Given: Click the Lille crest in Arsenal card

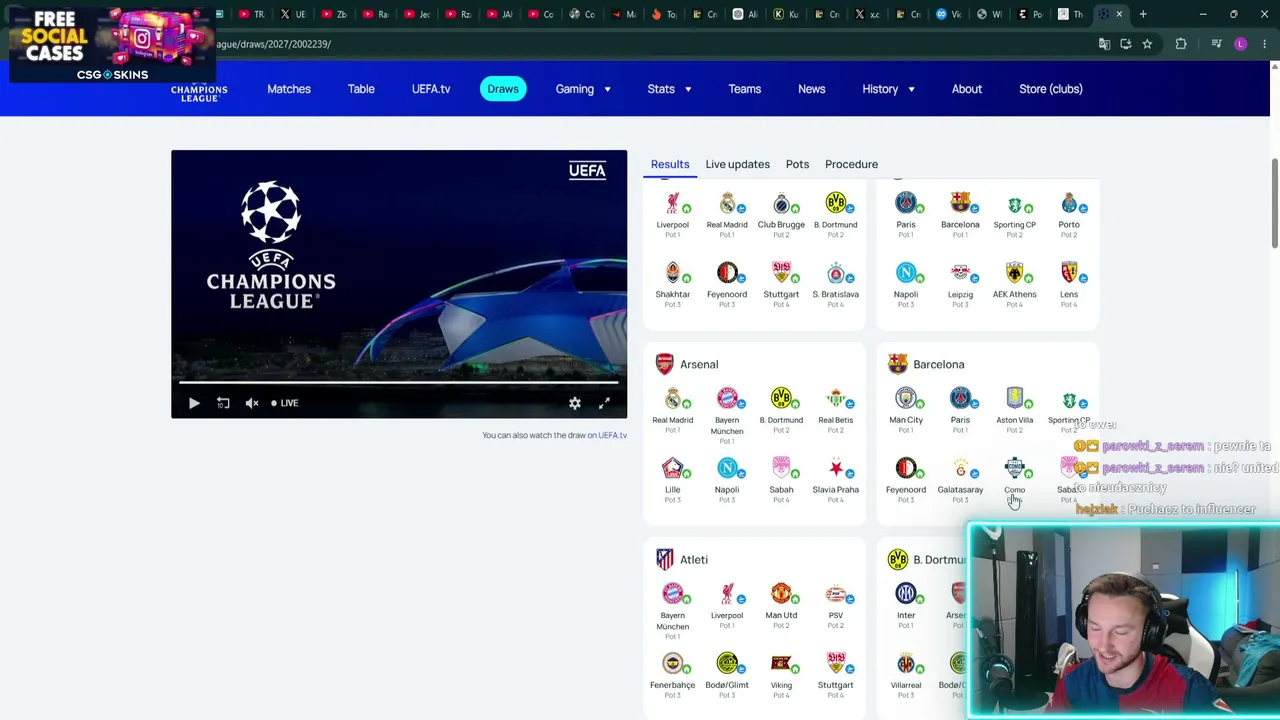Looking at the screenshot, I should pyautogui.click(x=673, y=468).
